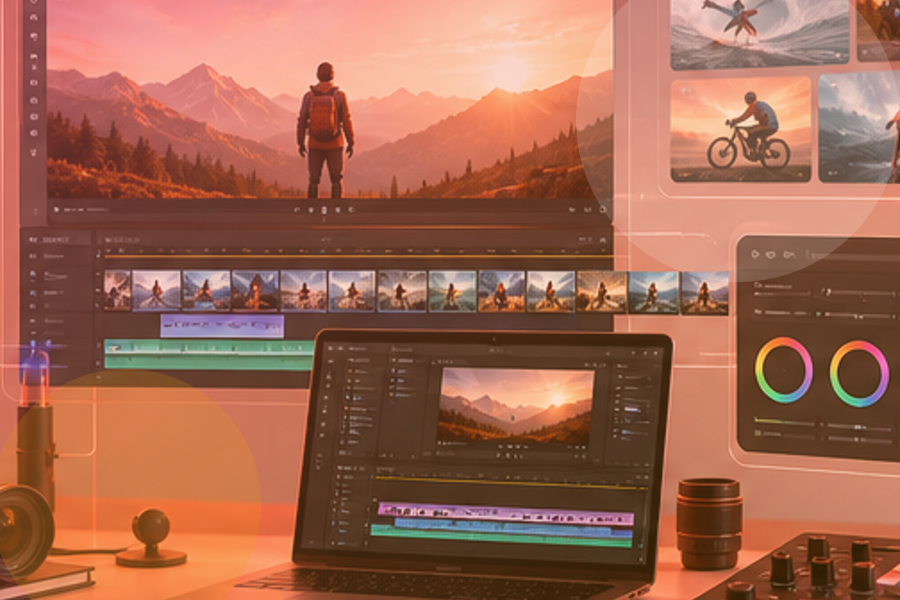Select the purple clip on the laptop timeline
The width and height of the screenshot is (900, 600).
[506, 513]
